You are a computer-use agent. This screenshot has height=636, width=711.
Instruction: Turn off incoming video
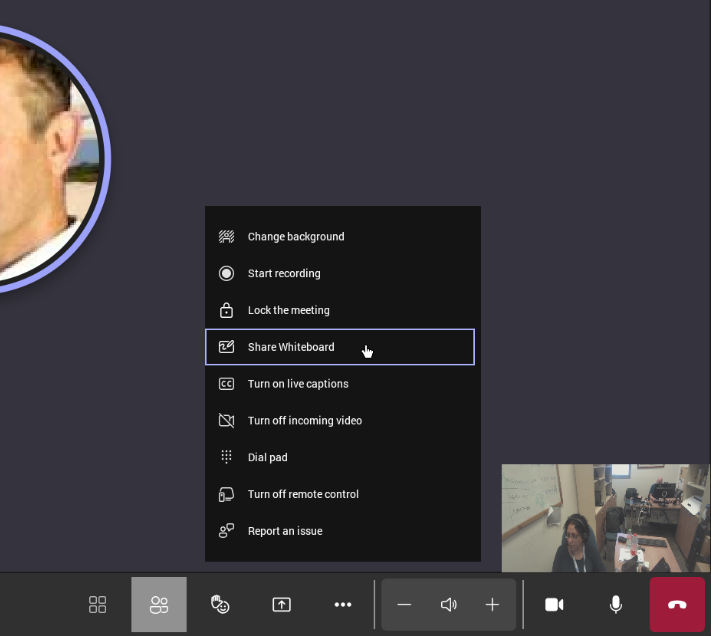(304, 421)
